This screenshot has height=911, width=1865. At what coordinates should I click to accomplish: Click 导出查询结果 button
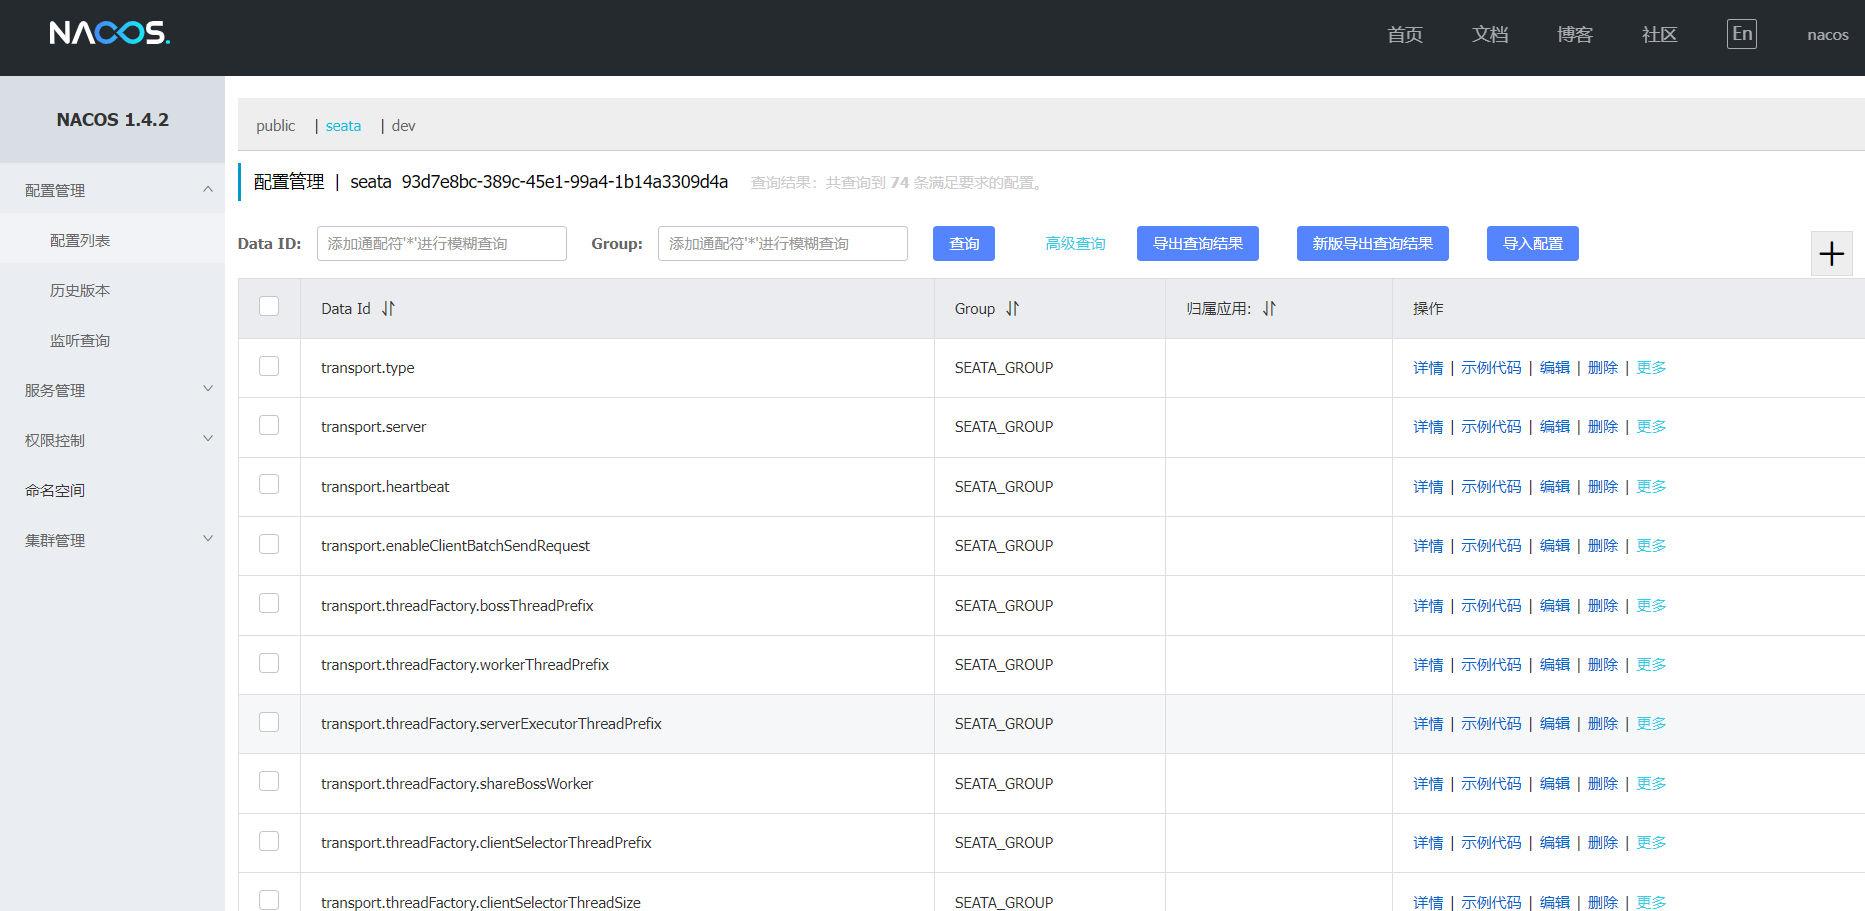tap(1198, 244)
